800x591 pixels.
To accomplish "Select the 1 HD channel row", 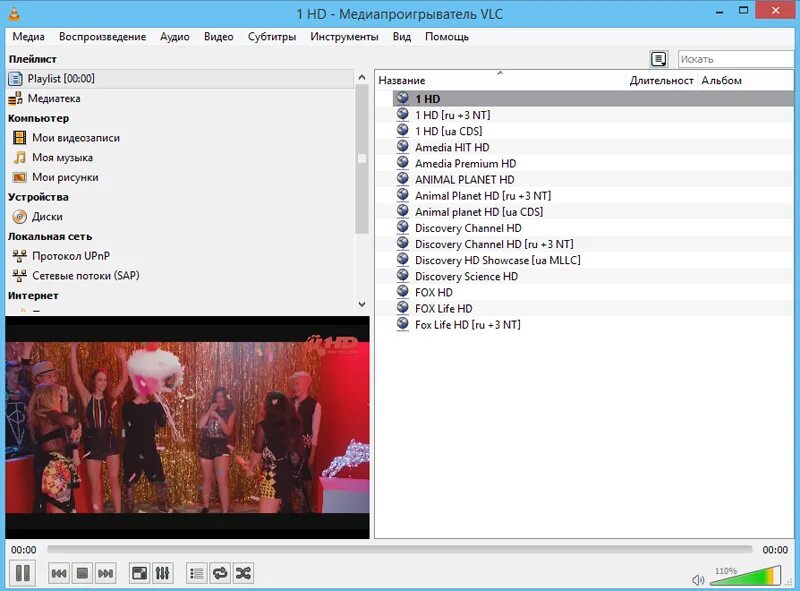I will [x=593, y=98].
